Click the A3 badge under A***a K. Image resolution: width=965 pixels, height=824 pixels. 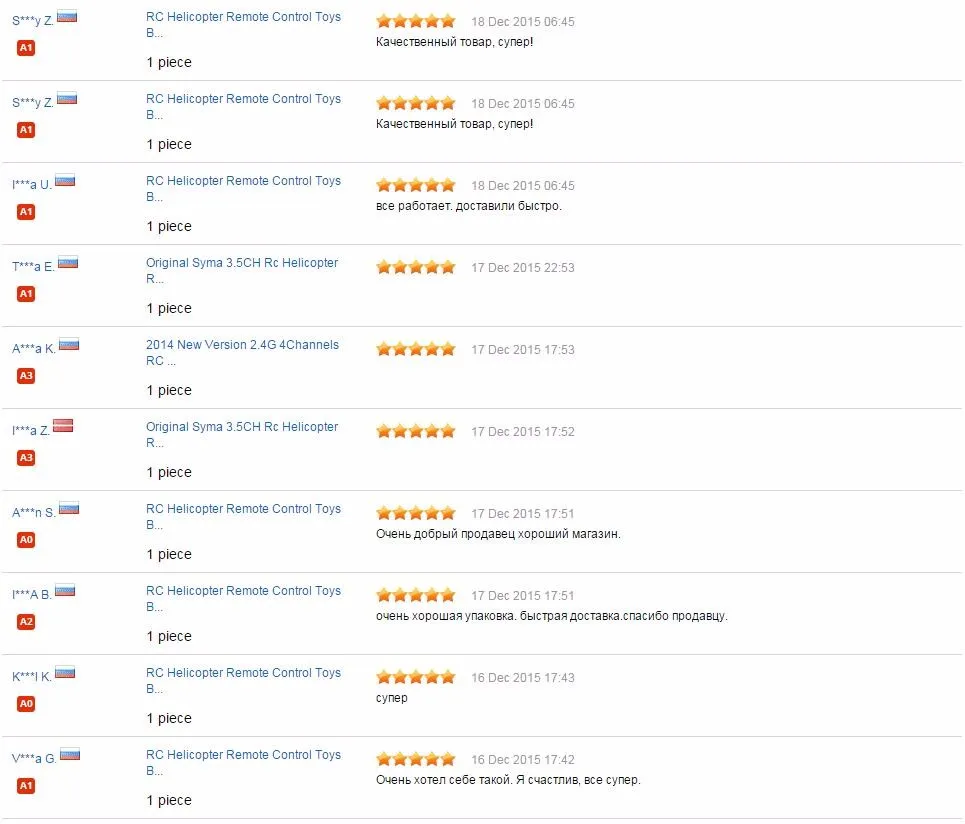[26, 376]
